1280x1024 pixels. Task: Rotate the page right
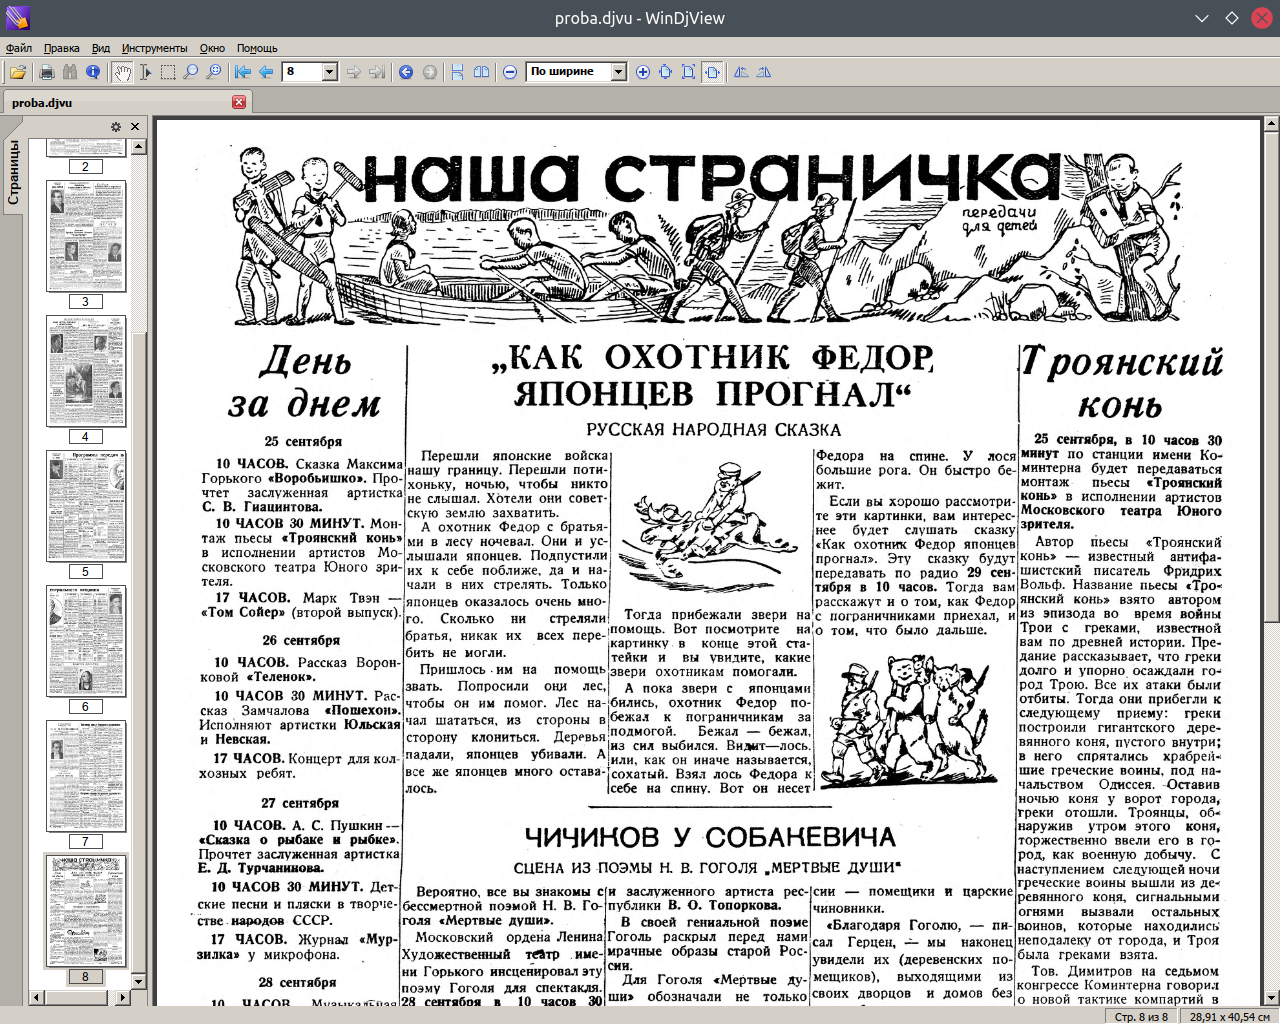[764, 72]
